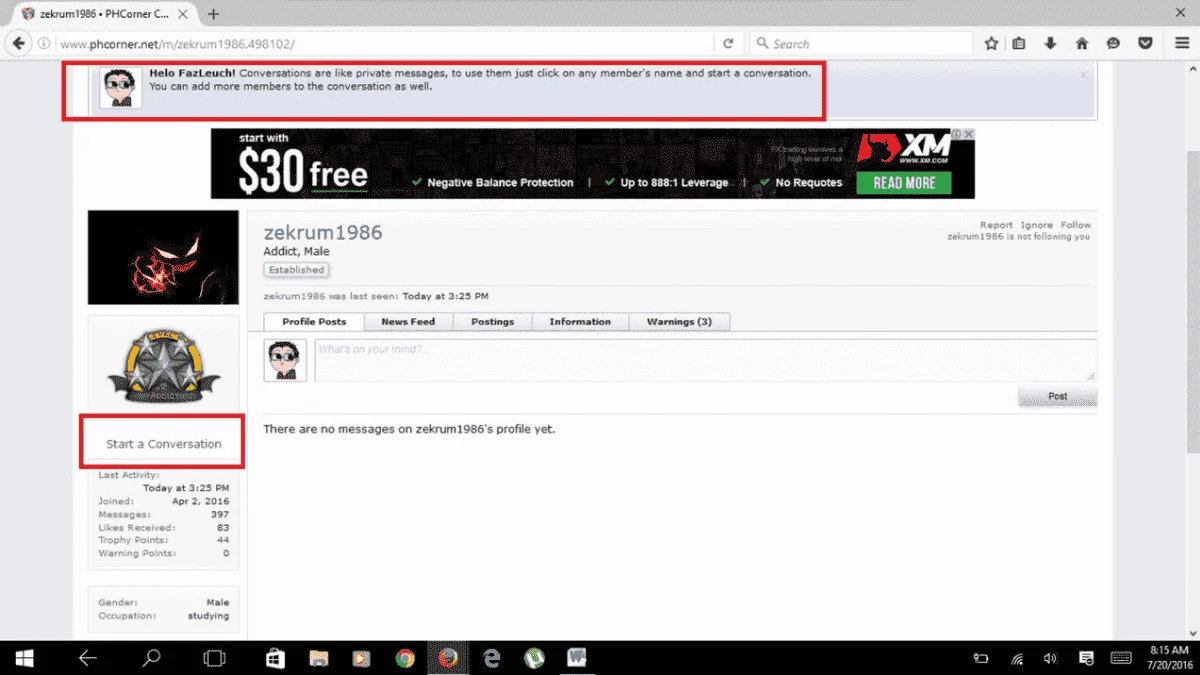Screen dimensions: 1200x675
Task: Open Microsoft Edge from the taskbar
Action: pyautogui.click(x=492, y=658)
